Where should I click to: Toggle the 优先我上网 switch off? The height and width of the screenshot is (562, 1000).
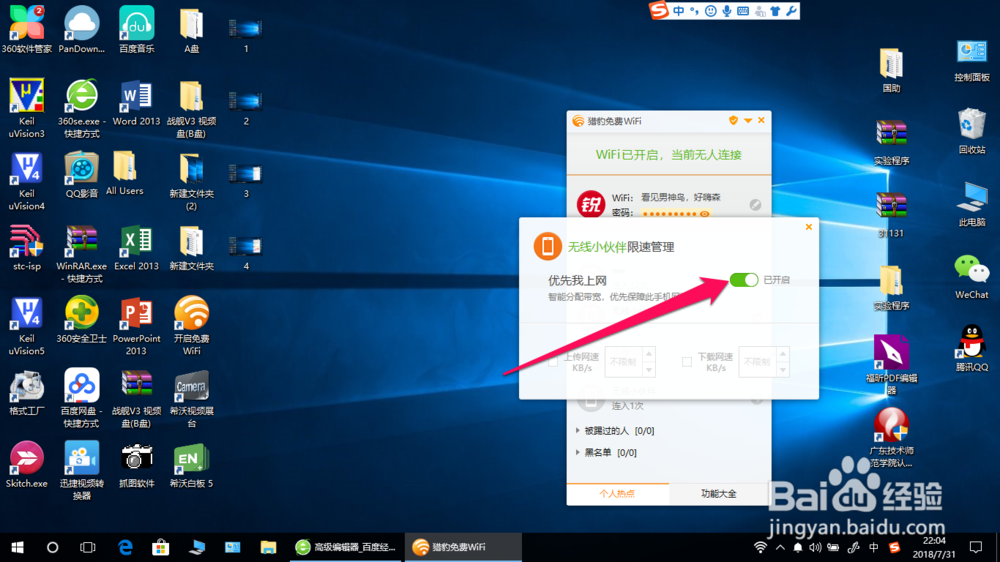pyautogui.click(x=744, y=280)
